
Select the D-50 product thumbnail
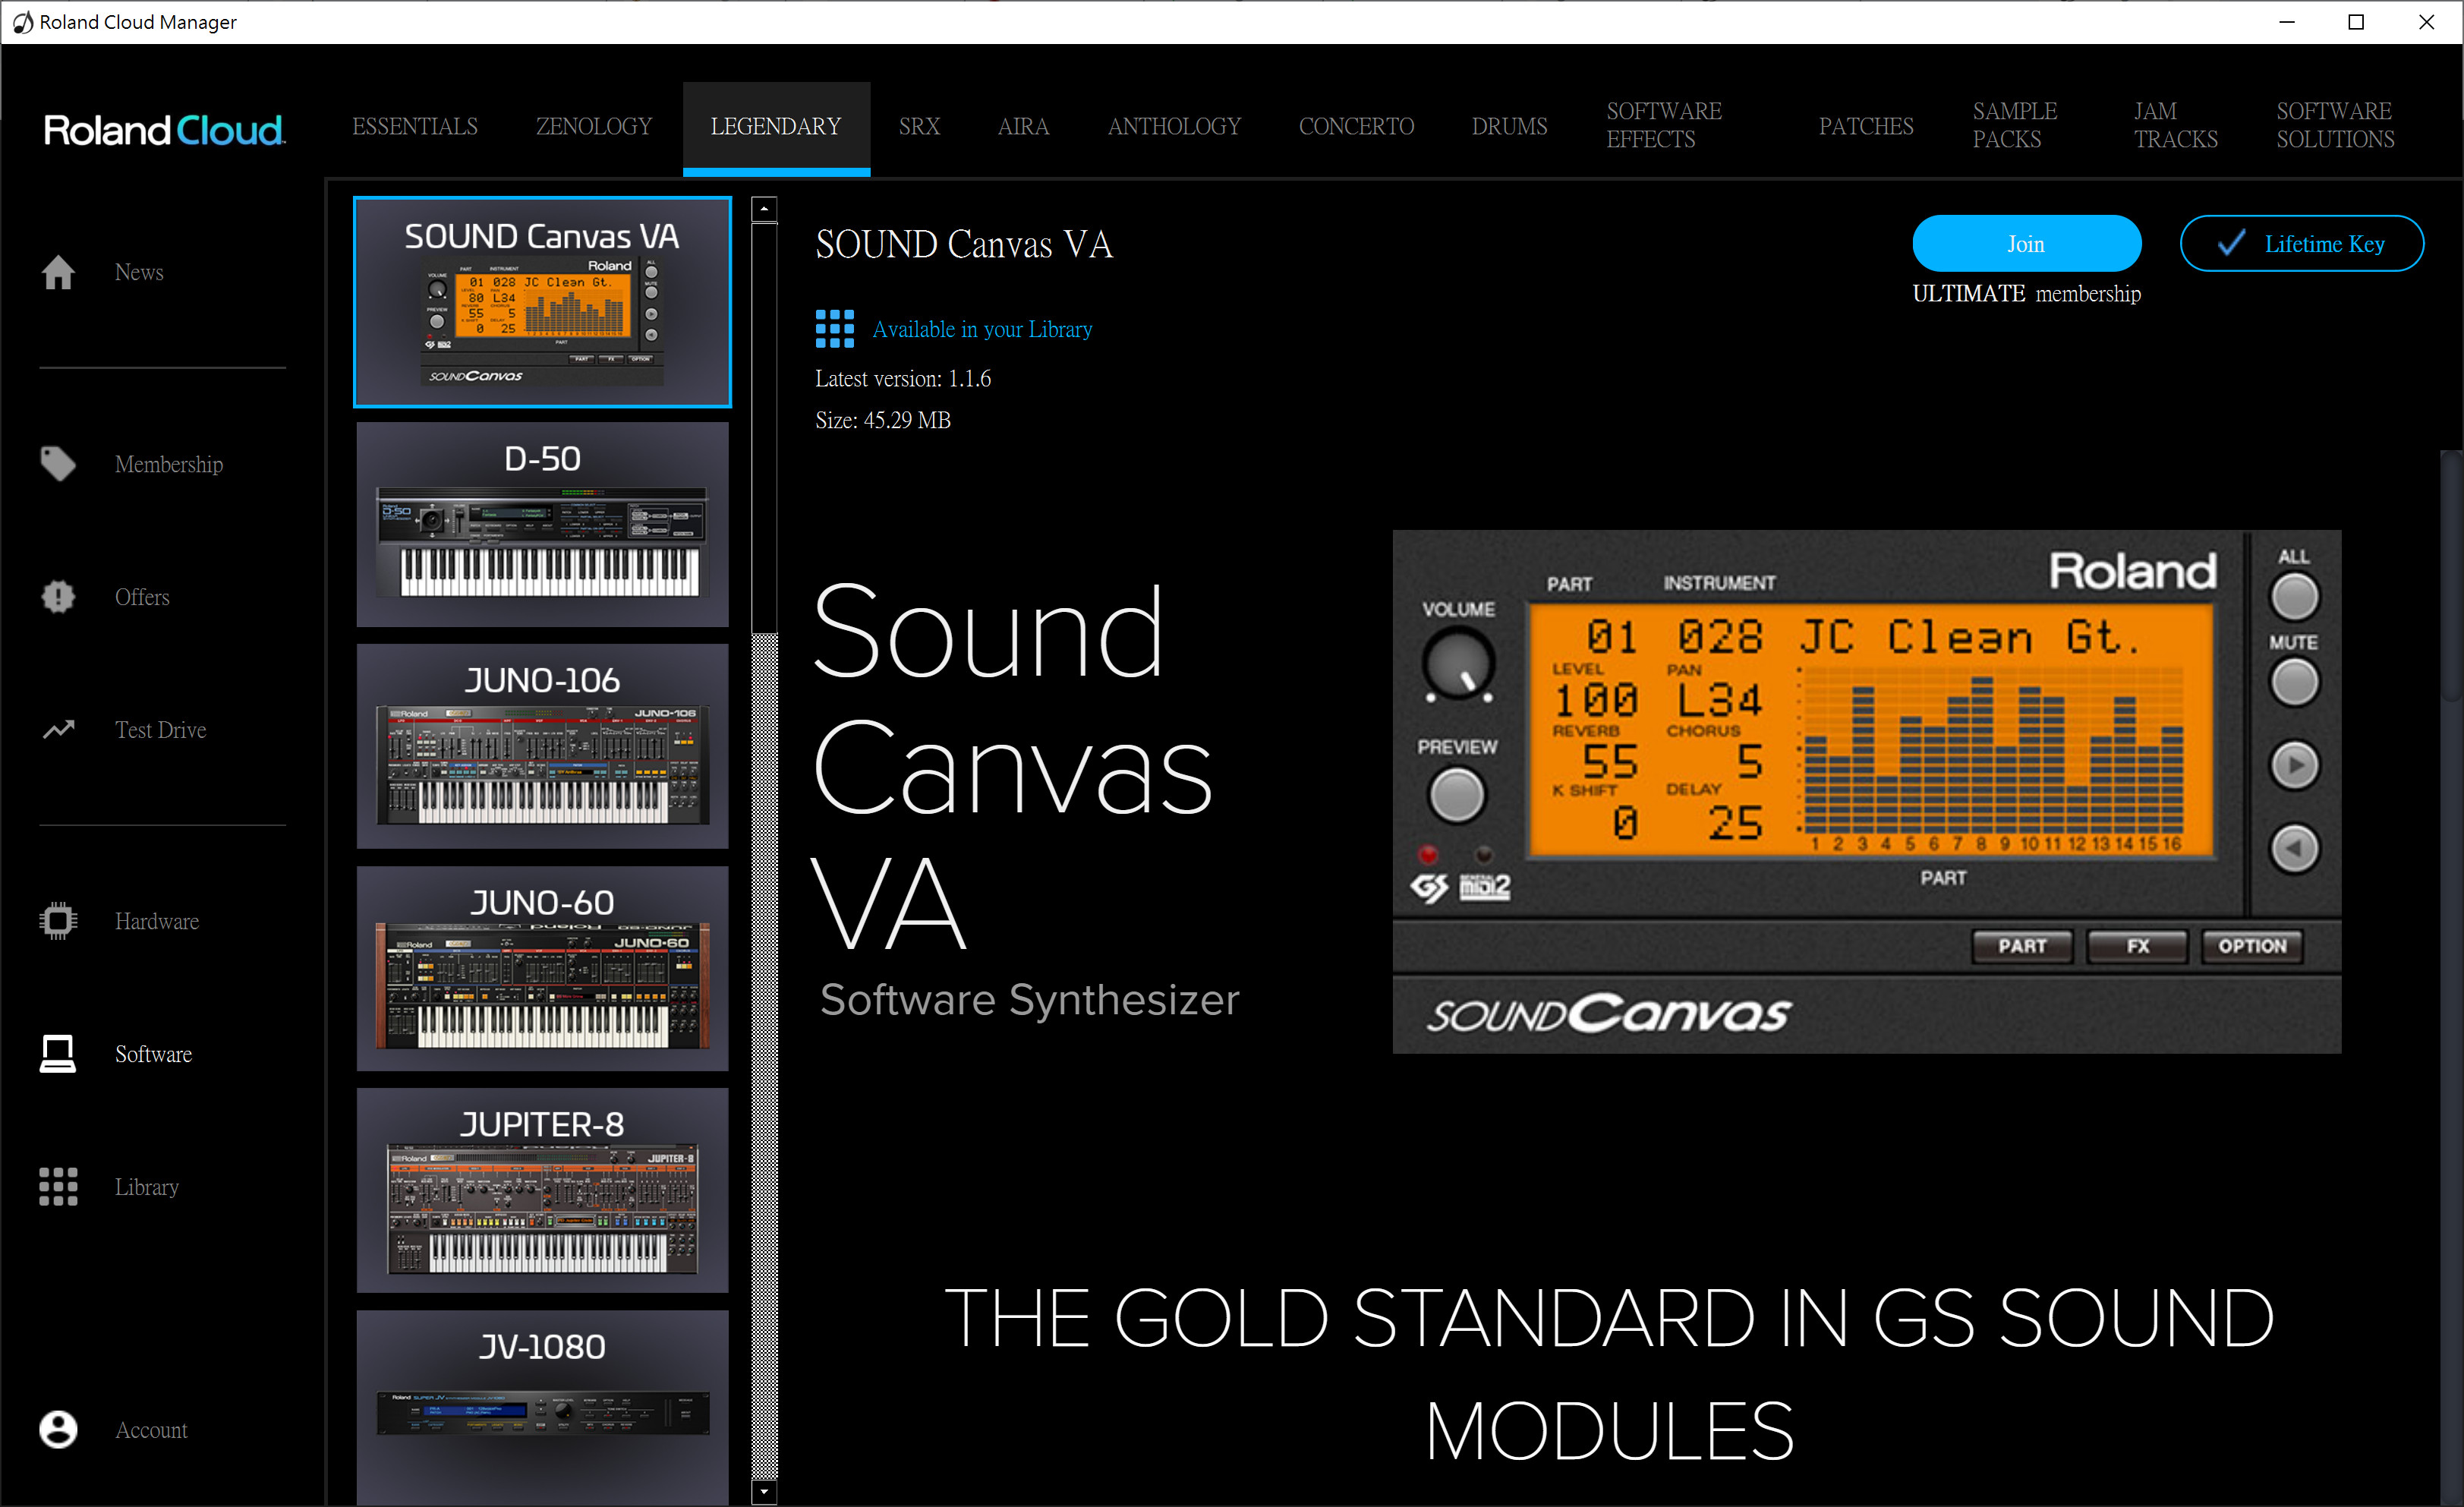point(542,524)
